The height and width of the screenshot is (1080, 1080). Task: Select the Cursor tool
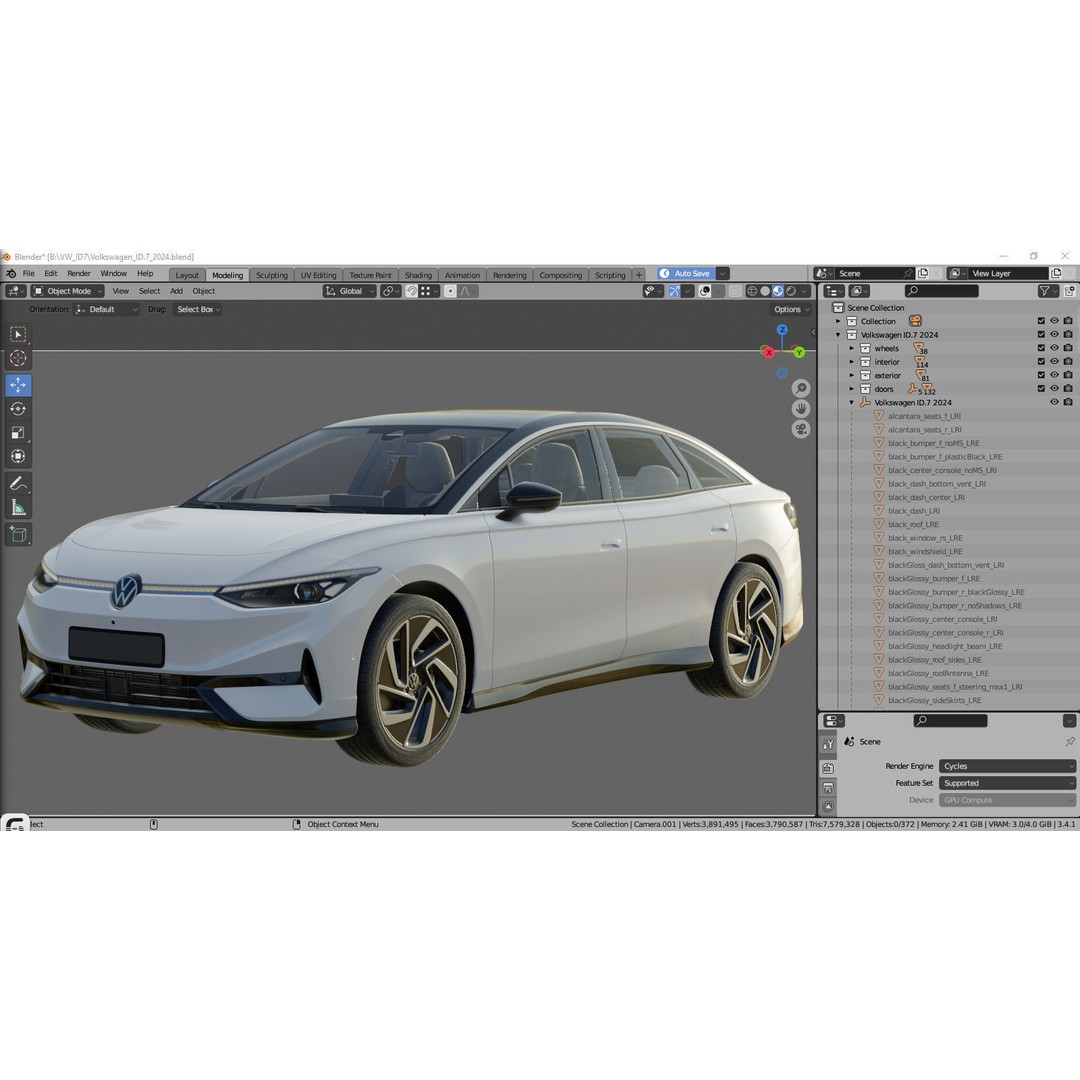tap(18, 358)
